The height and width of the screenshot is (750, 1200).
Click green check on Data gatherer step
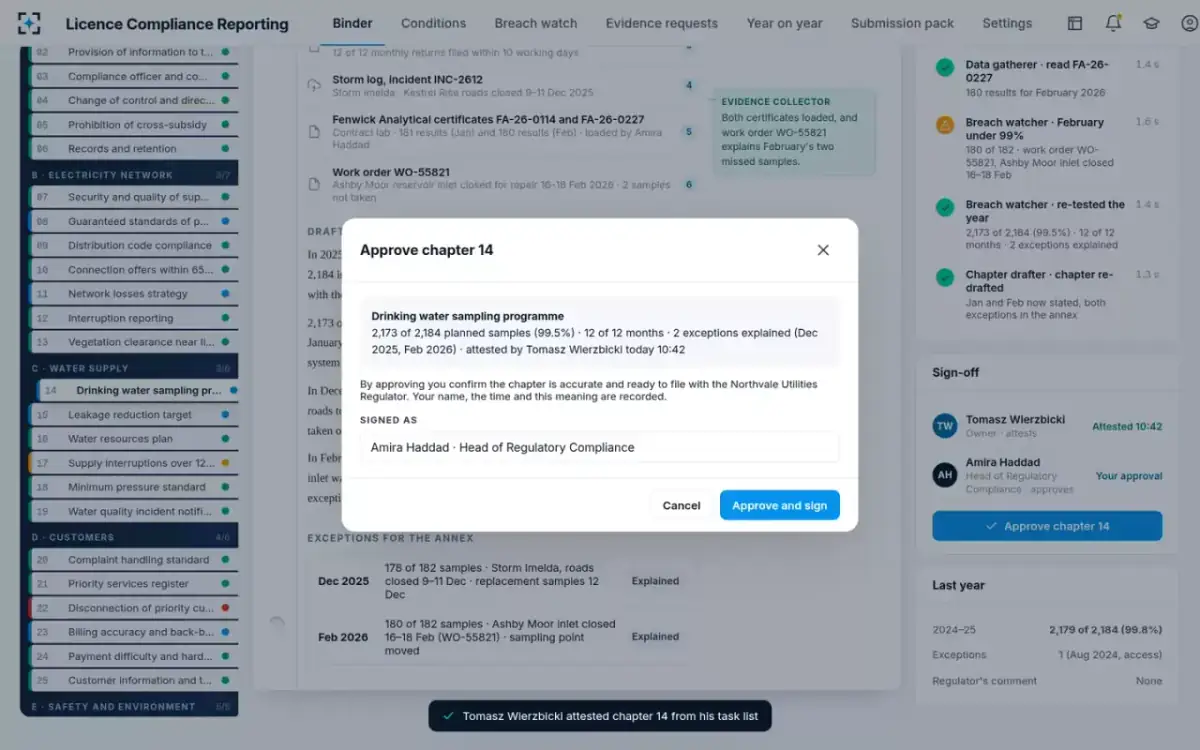(945, 68)
